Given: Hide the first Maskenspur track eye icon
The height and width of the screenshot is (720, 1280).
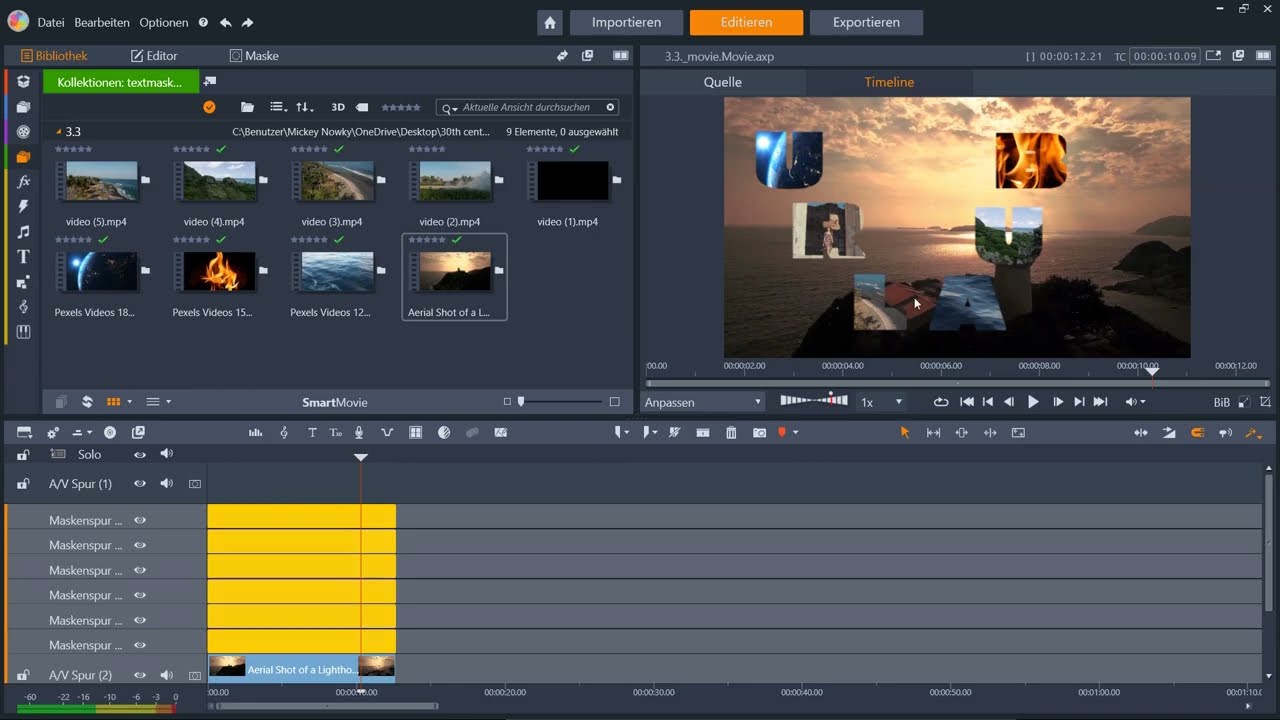Looking at the screenshot, I should click(x=140, y=520).
